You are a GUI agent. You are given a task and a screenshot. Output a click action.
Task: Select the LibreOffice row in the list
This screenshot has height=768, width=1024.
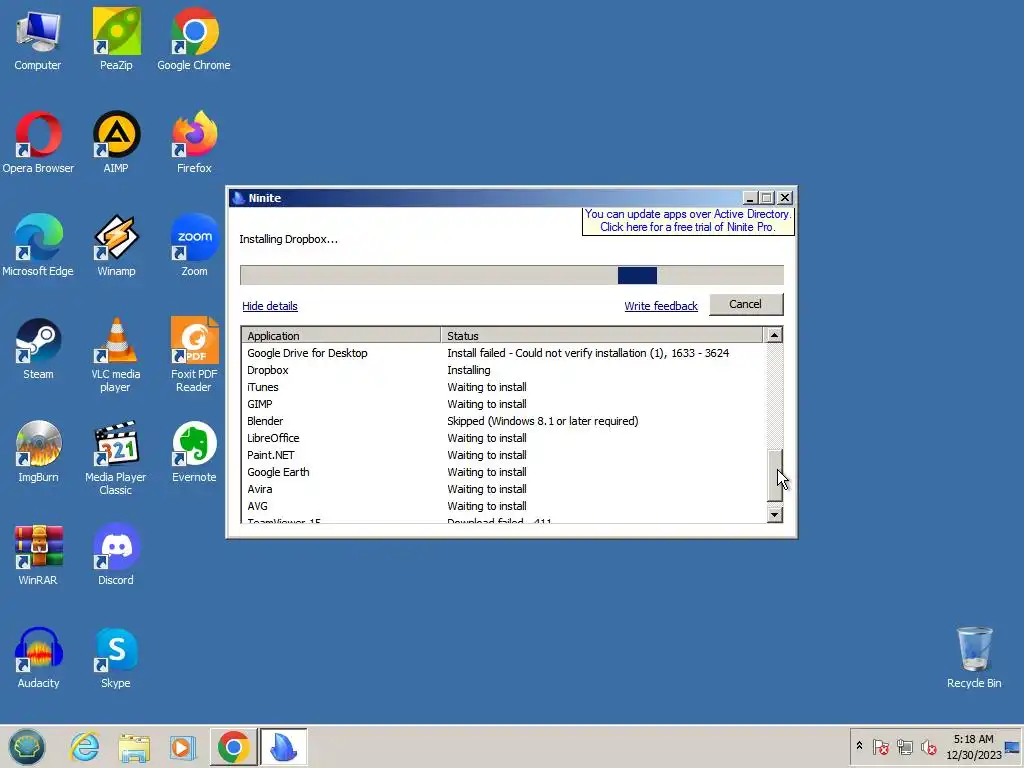pyautogui.click(x=503, y=438)
